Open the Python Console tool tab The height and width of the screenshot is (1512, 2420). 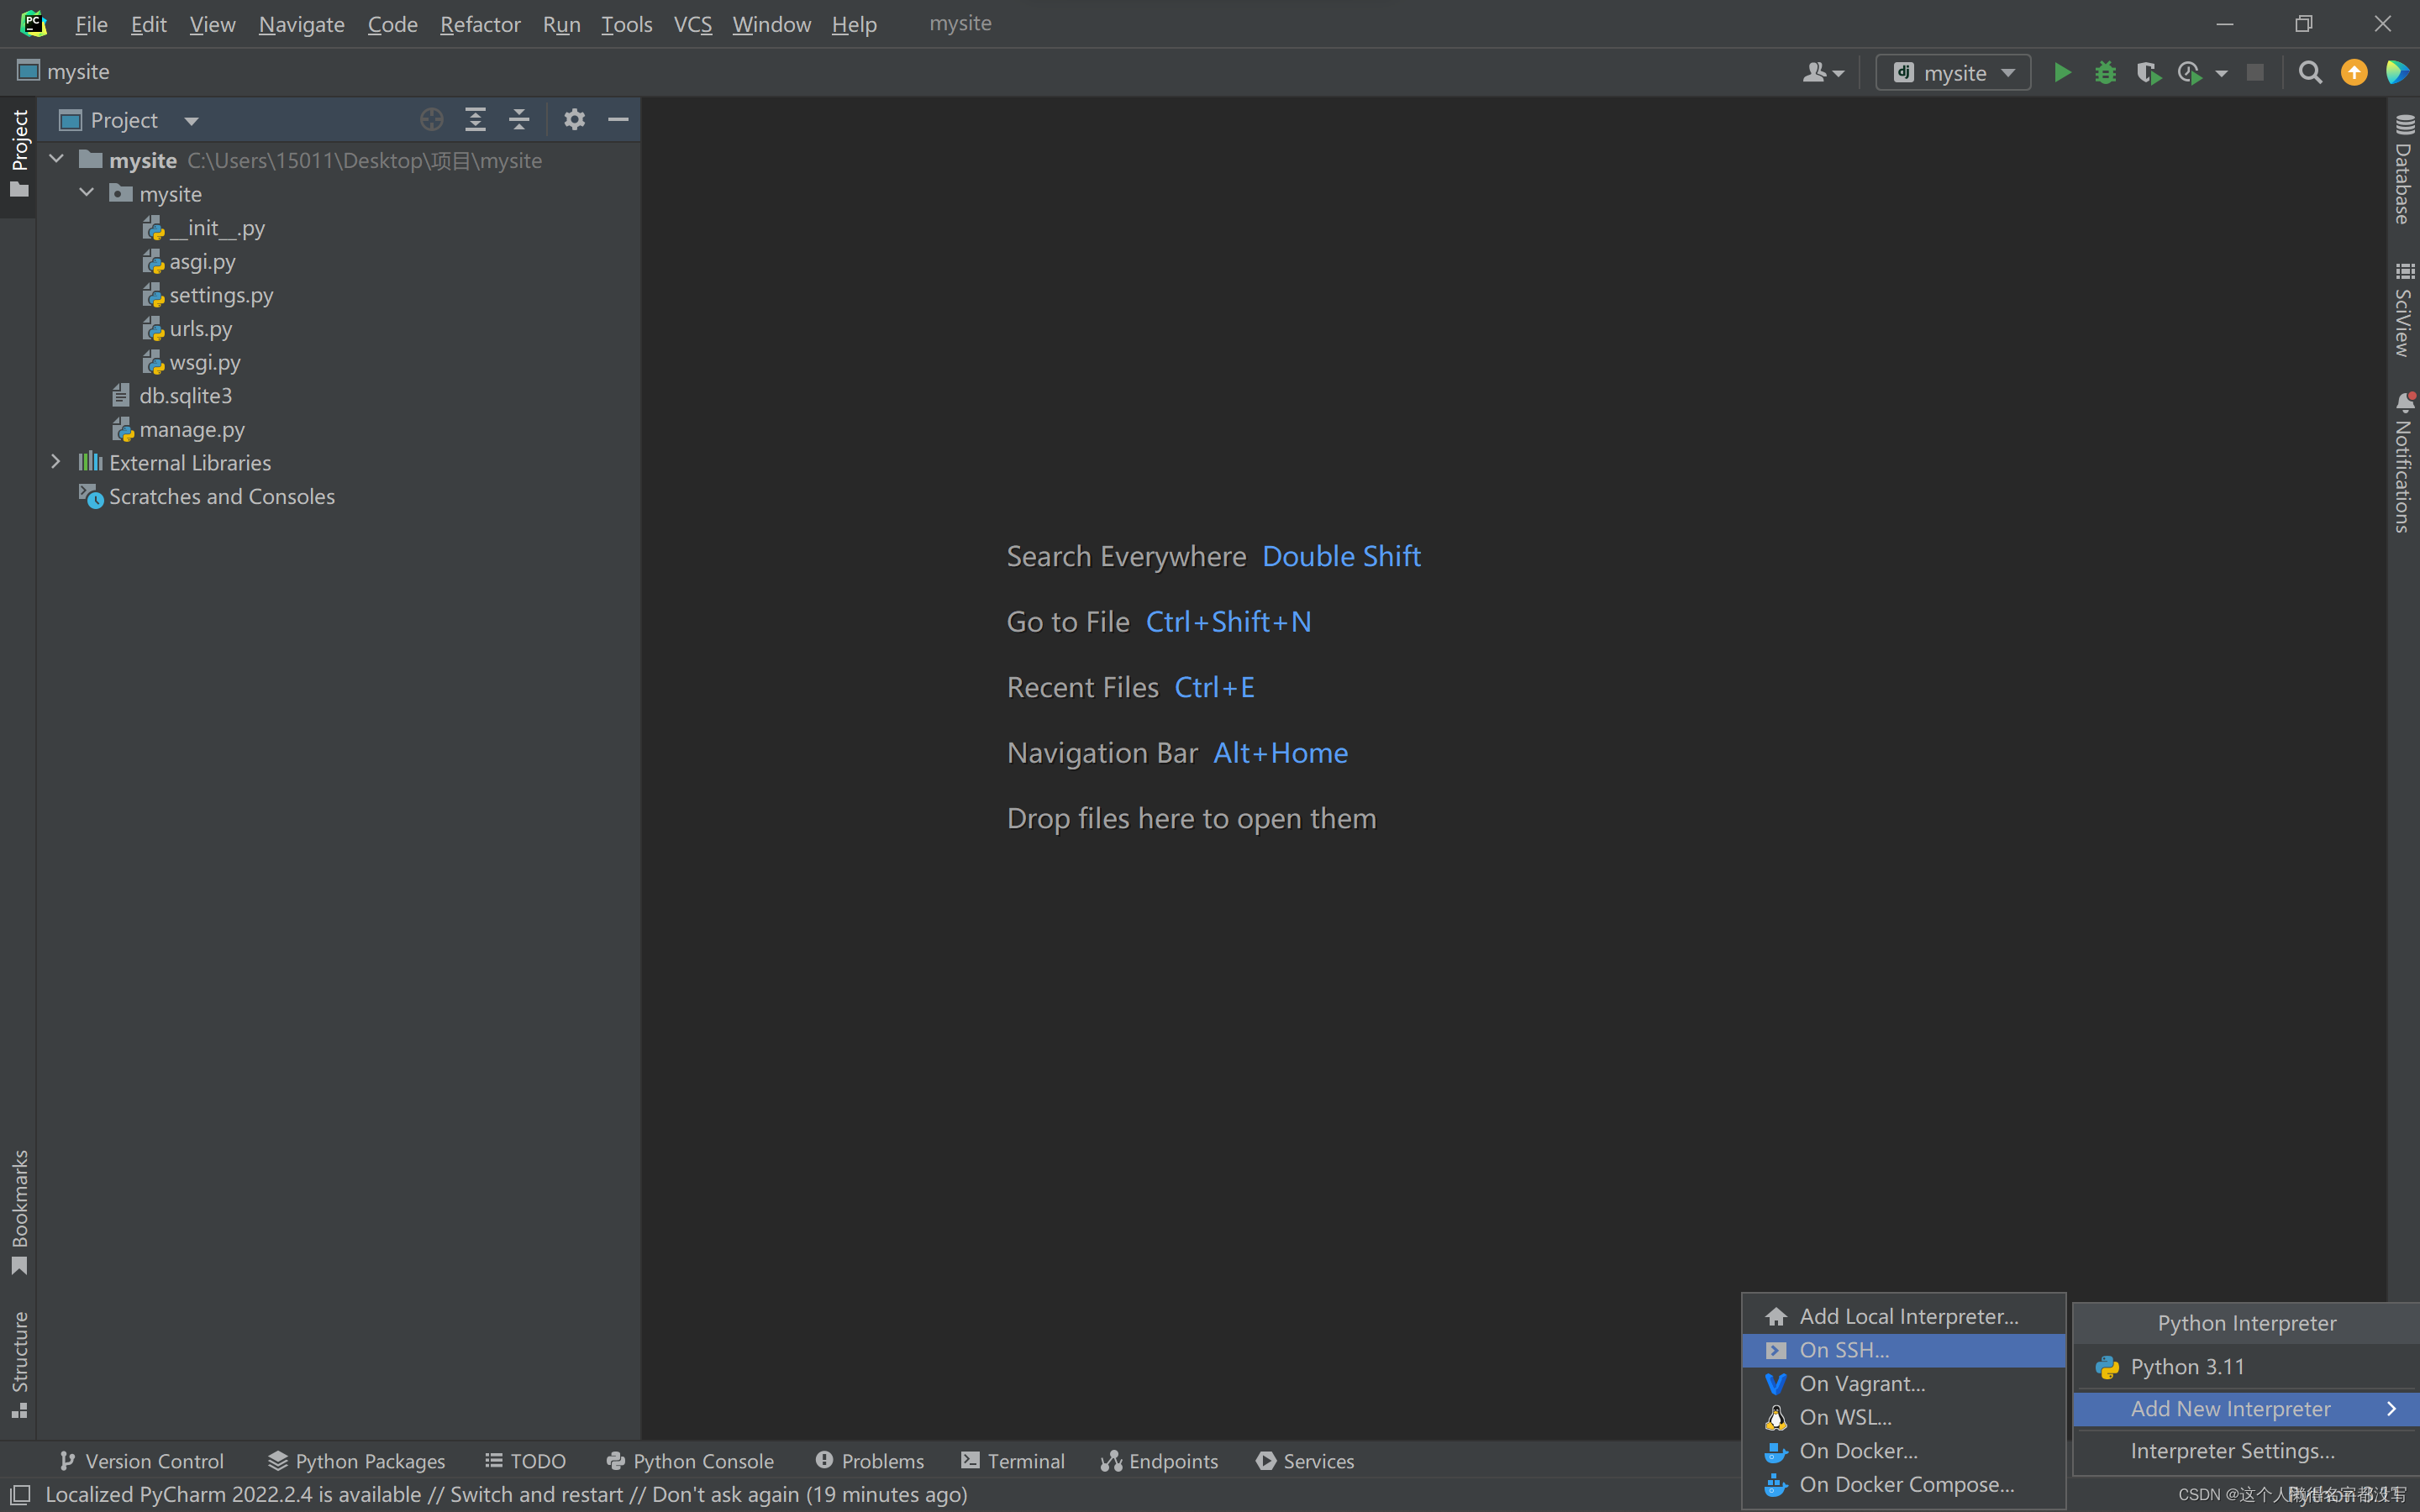[x=690, y=1461]
